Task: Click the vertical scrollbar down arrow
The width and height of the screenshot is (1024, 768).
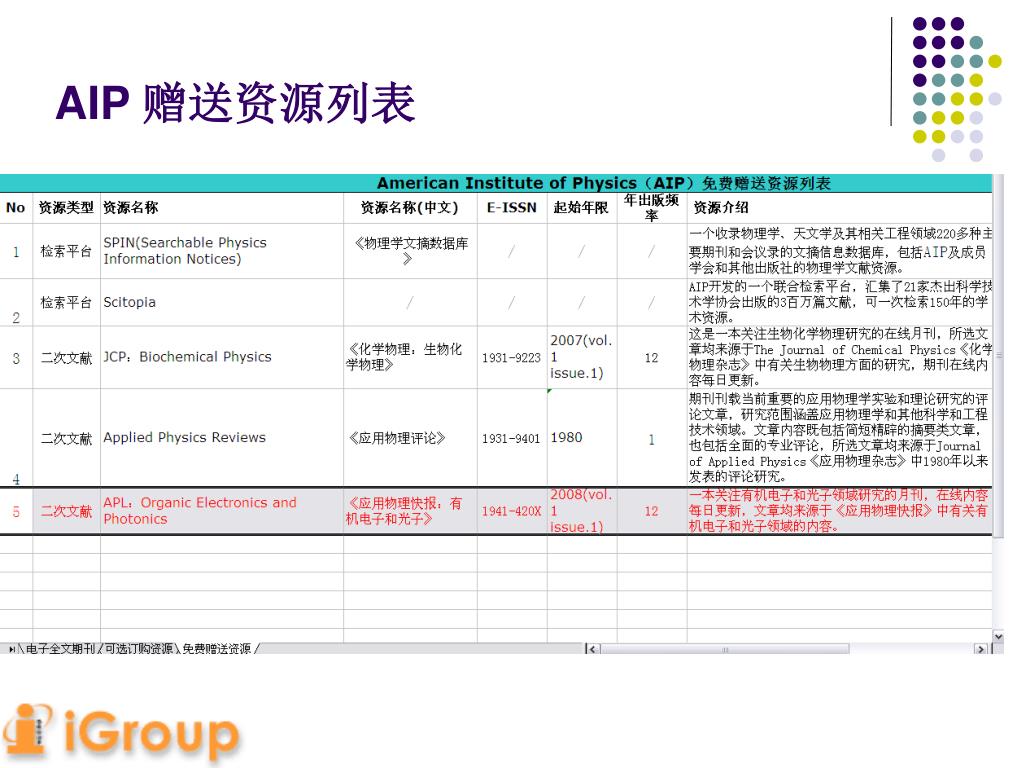Action: click(x=998, y=636)
